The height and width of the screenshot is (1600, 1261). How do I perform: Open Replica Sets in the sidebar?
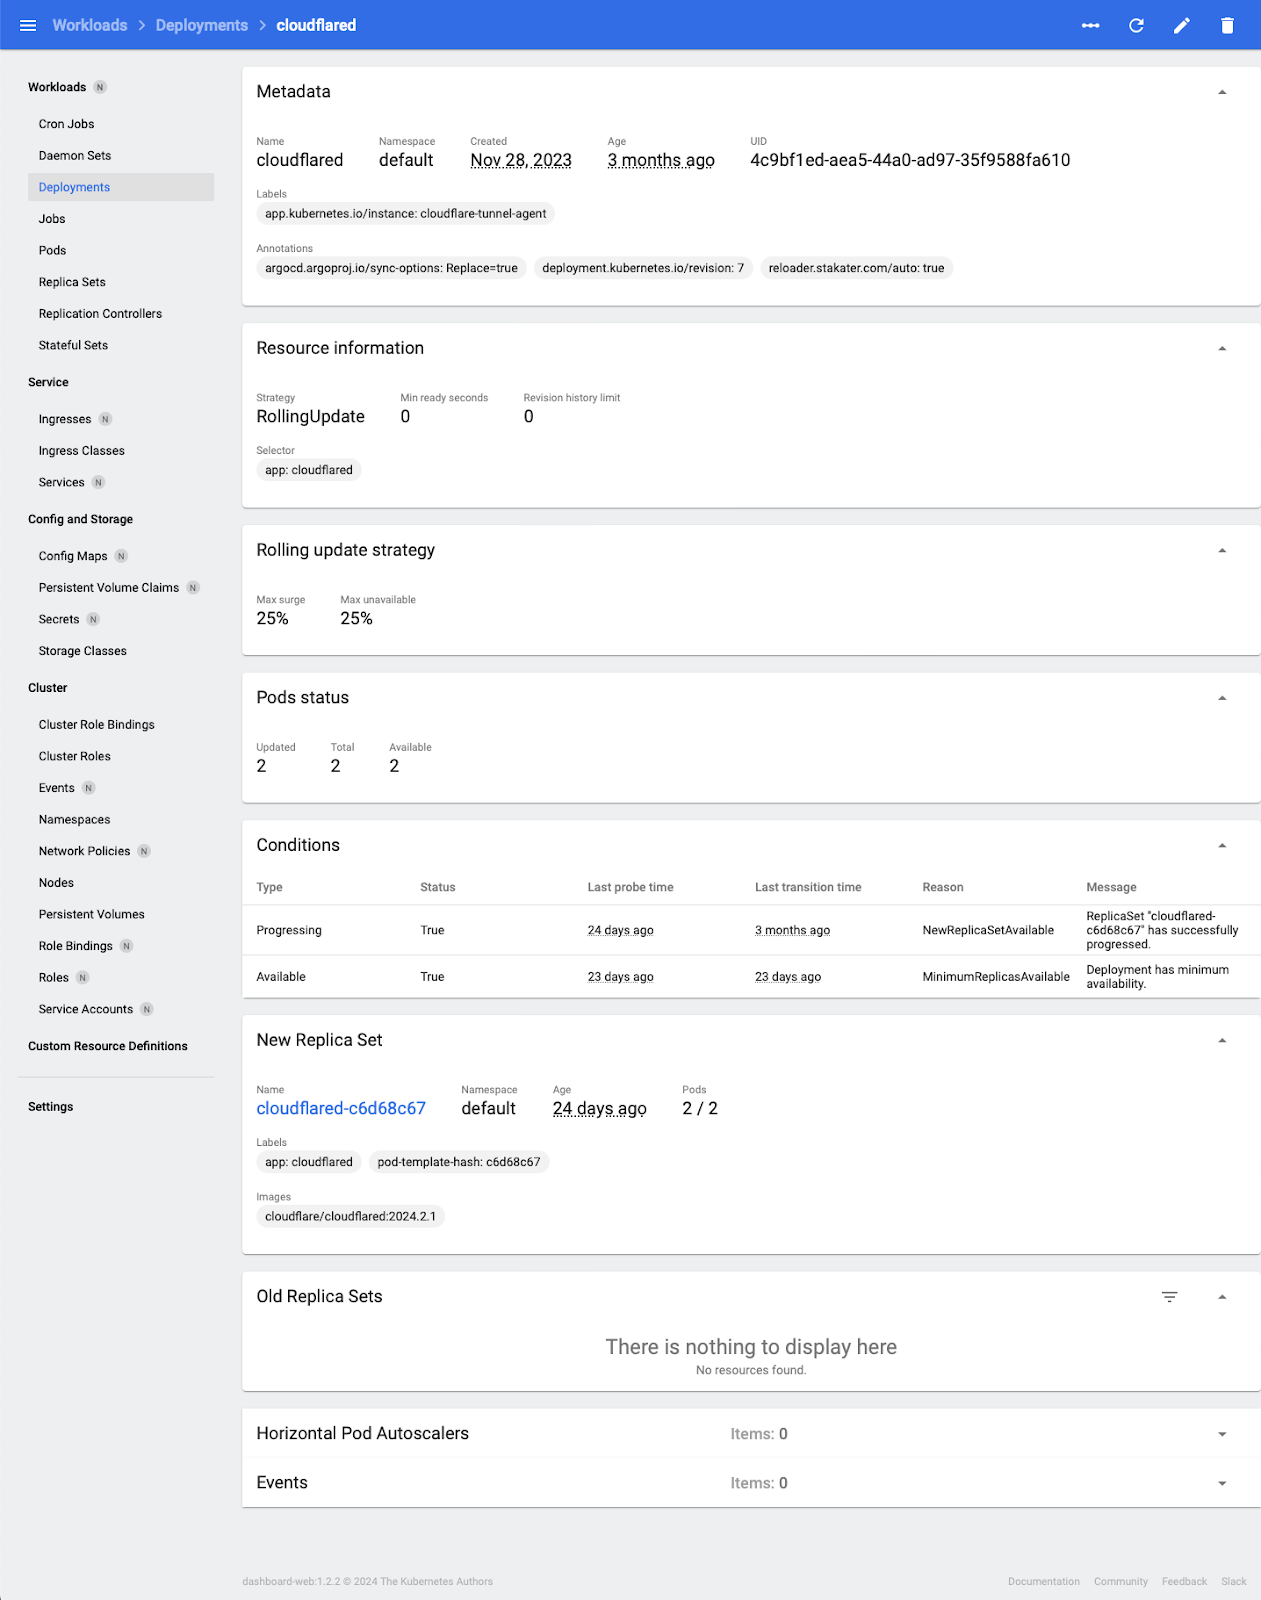pos(72,282)
